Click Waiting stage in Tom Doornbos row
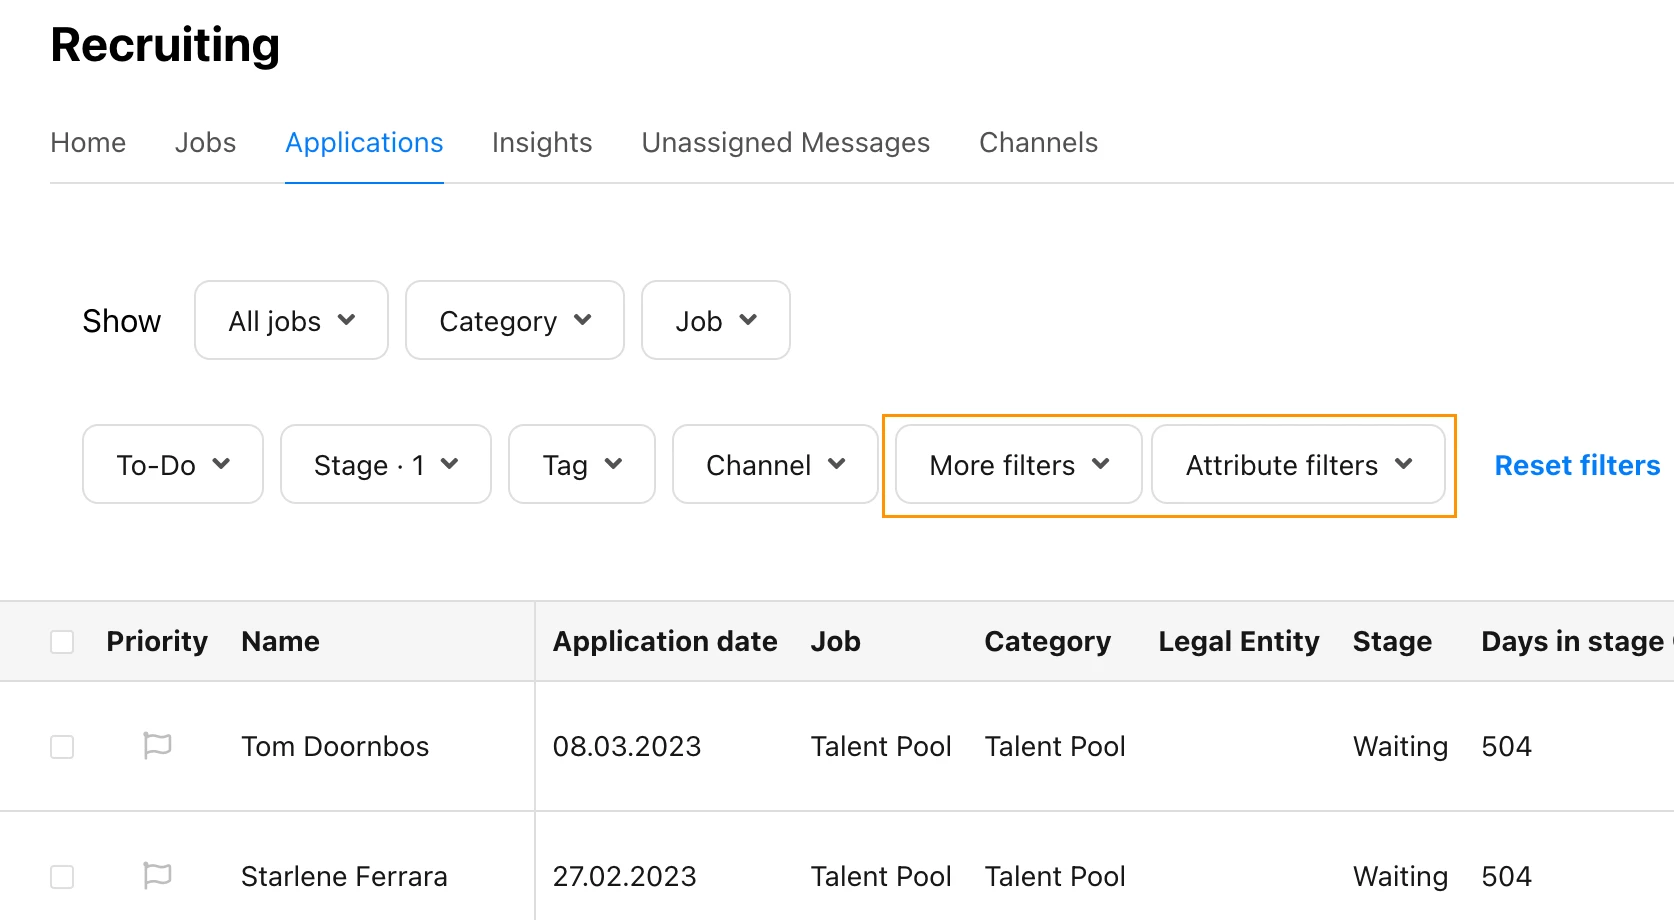 point(1400,746)
